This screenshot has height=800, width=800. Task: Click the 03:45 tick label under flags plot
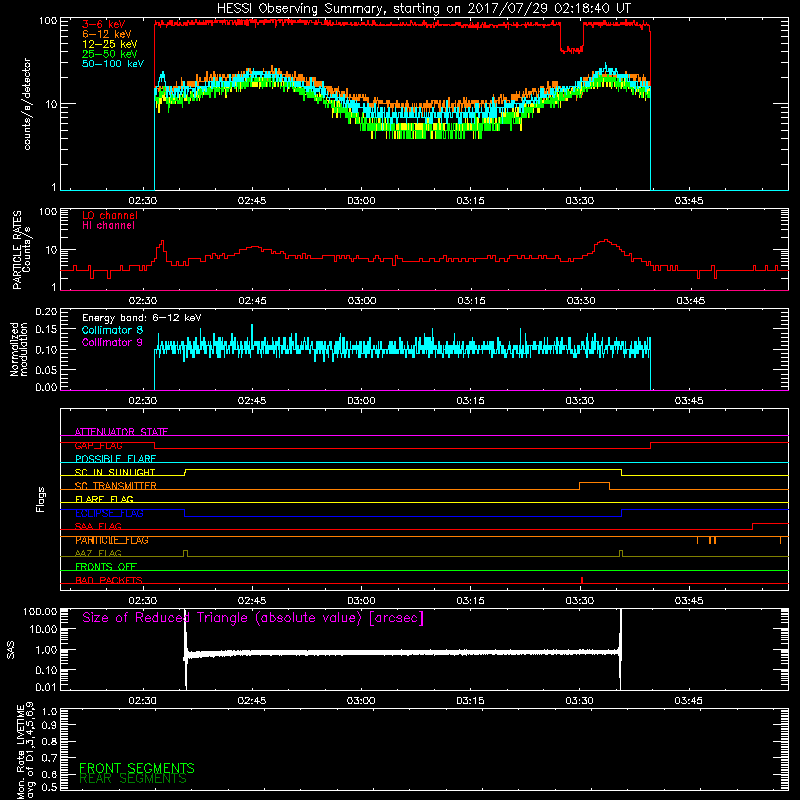point(689,601)
